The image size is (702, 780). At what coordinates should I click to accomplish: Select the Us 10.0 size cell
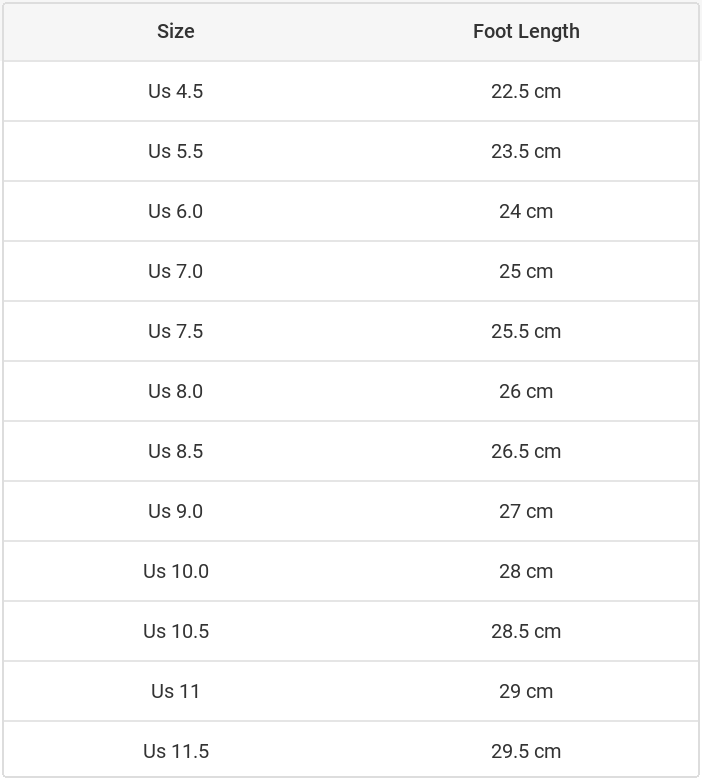(176, 571)
